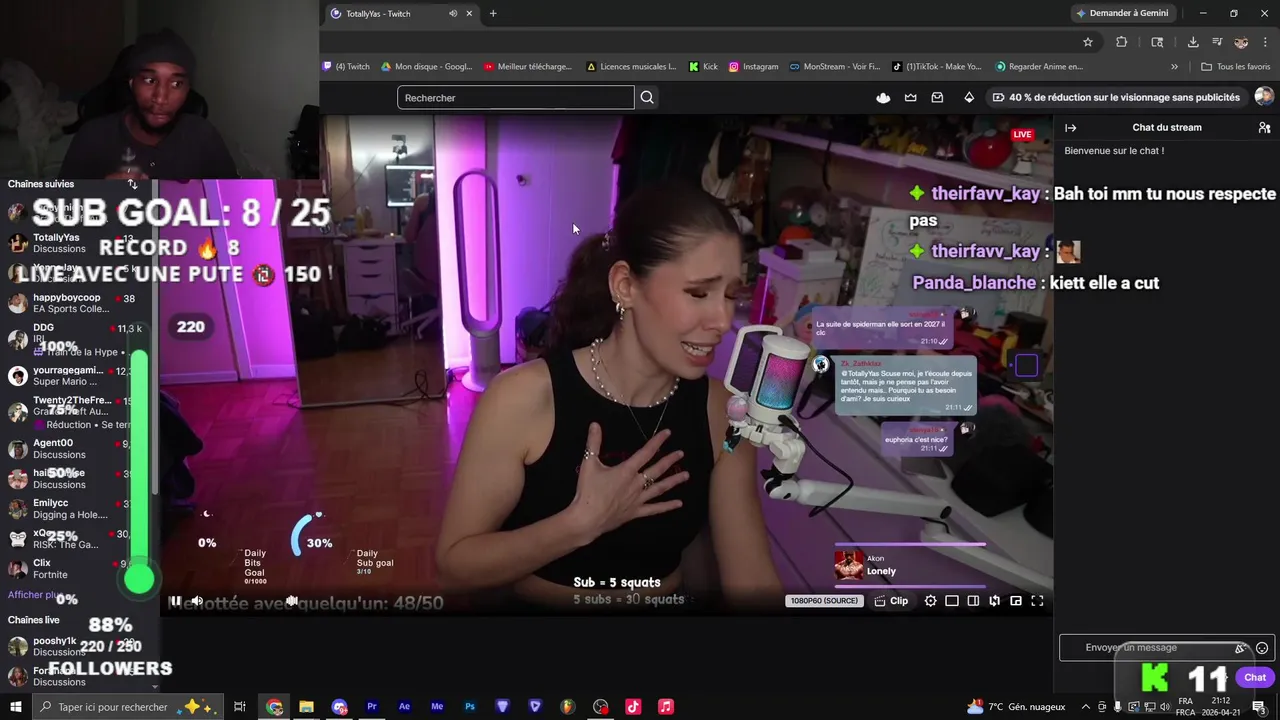This screenshot has width=1280, height=720.
Task: Open the Clip button in the player
Action: coord(891,601)
